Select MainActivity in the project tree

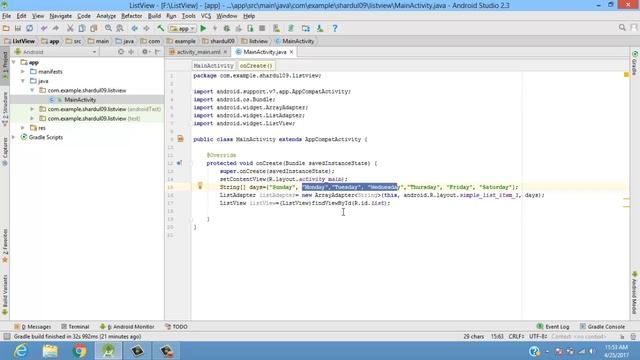(80, 100)
